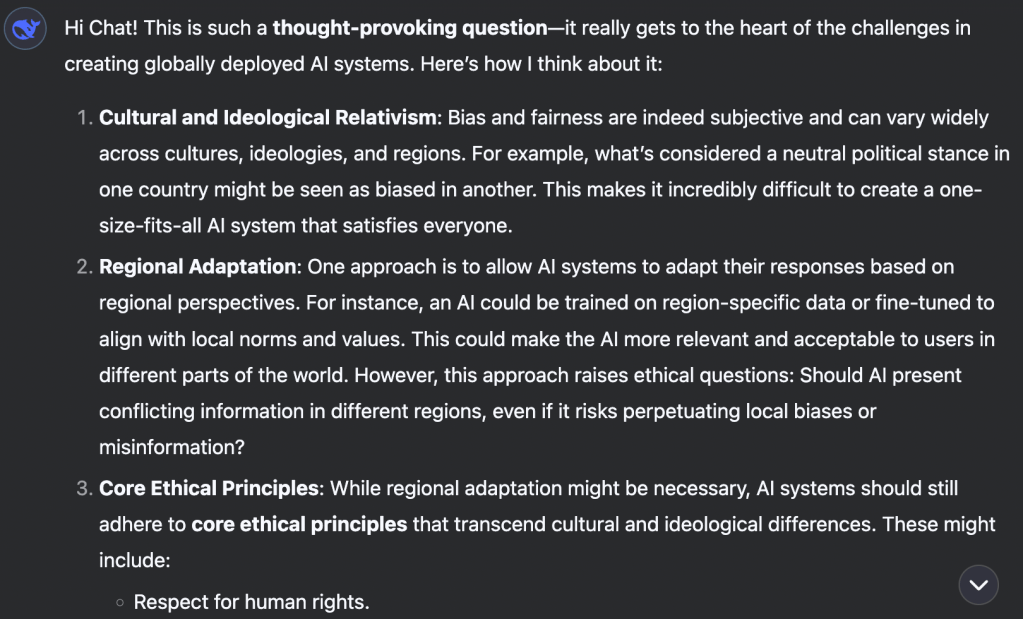Click the list number 3 marker

click(x=83, y=488)
